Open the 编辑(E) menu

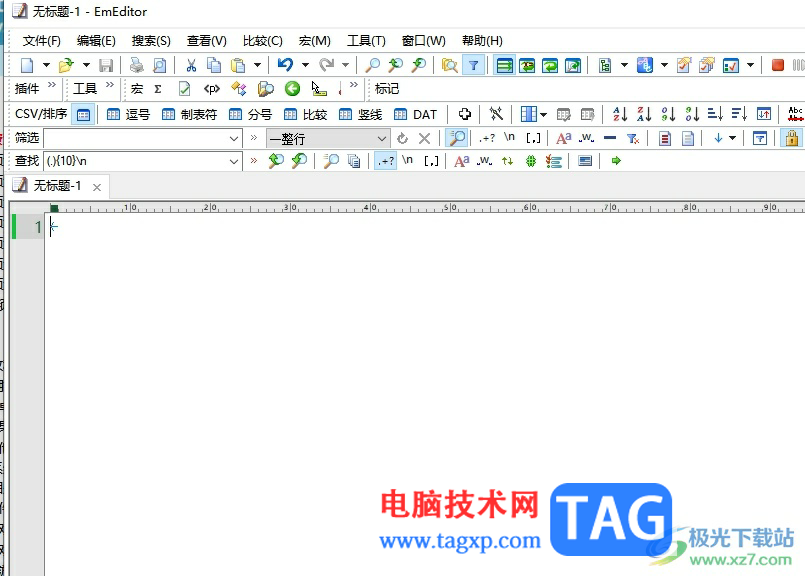pos(96,41)
